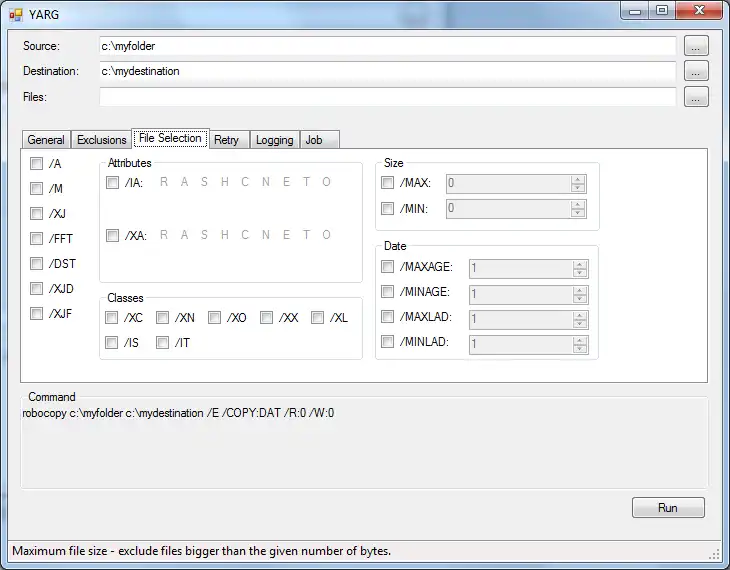The width and height of the screenshot is (730, 570).
Task: Enable the /FFT checkbox
Action: pos(36,238)
